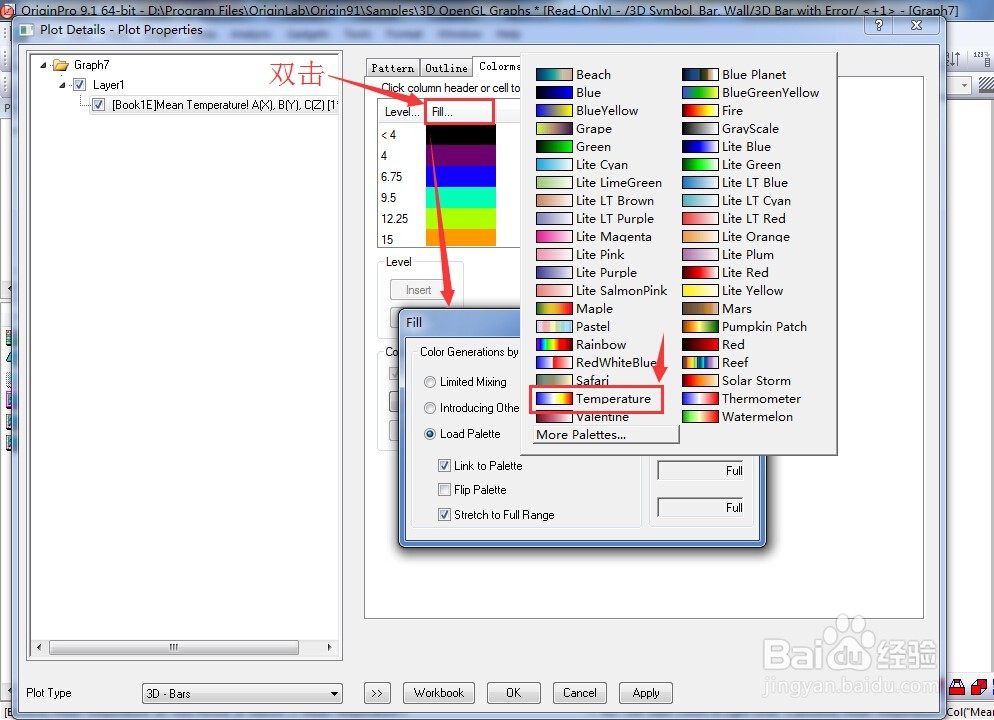Click the Lite Magenta gradient icon
The width and height of the screenshot is (994, 720).
pyautogui.click(x=554, y=236)
